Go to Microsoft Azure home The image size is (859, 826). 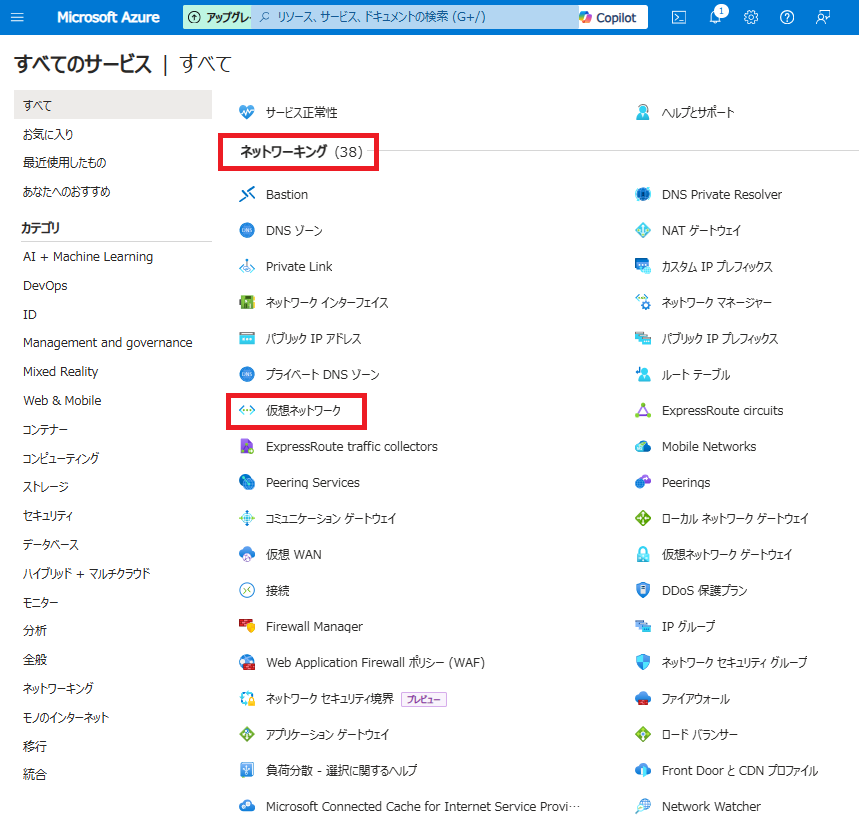108,18
